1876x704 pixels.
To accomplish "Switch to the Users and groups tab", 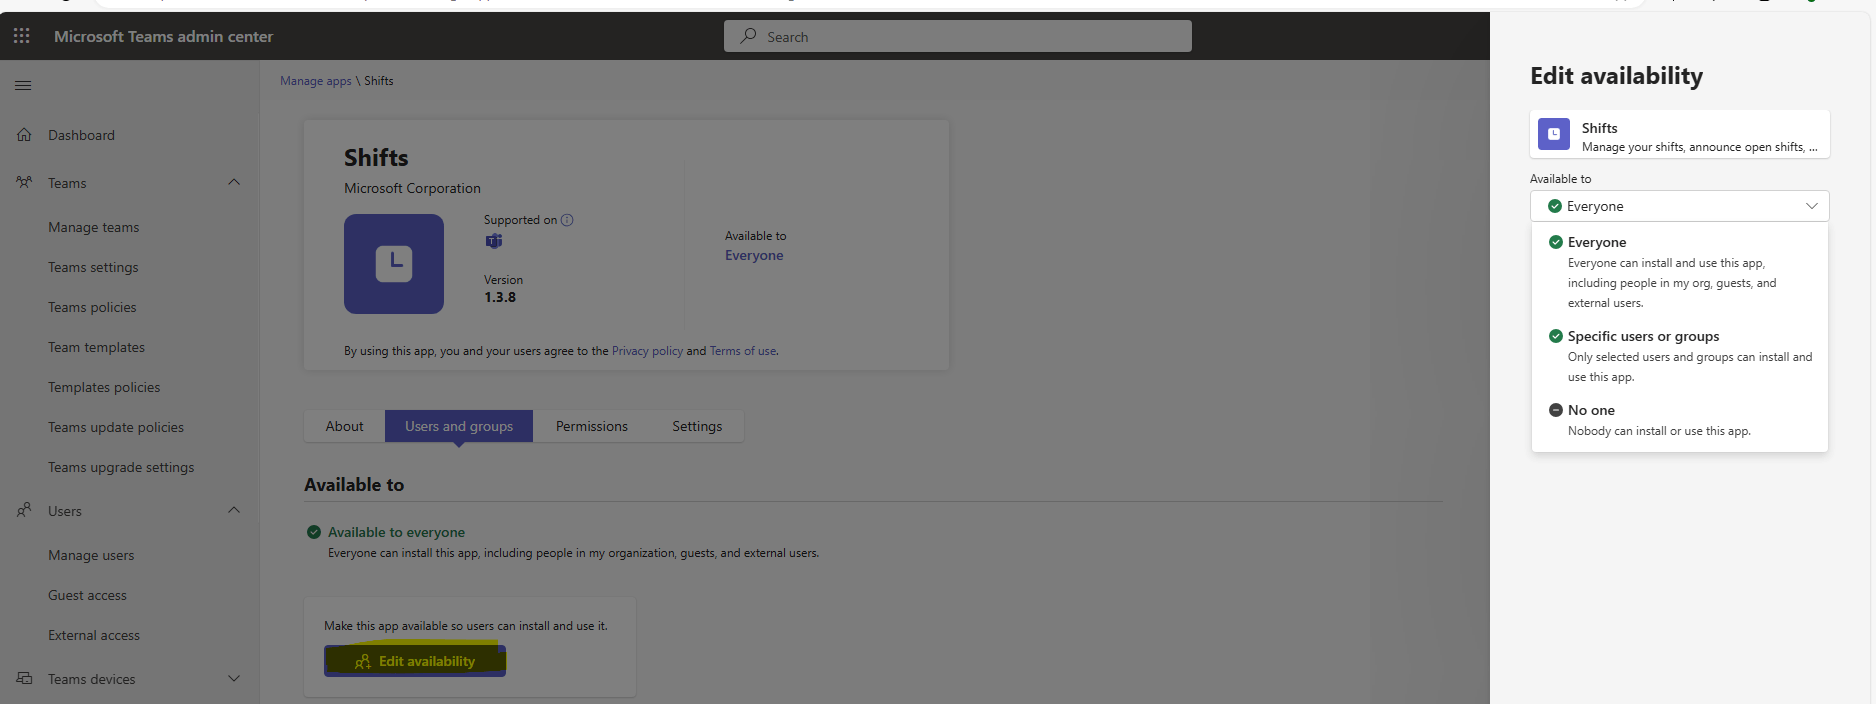I will tap(459, 426).
